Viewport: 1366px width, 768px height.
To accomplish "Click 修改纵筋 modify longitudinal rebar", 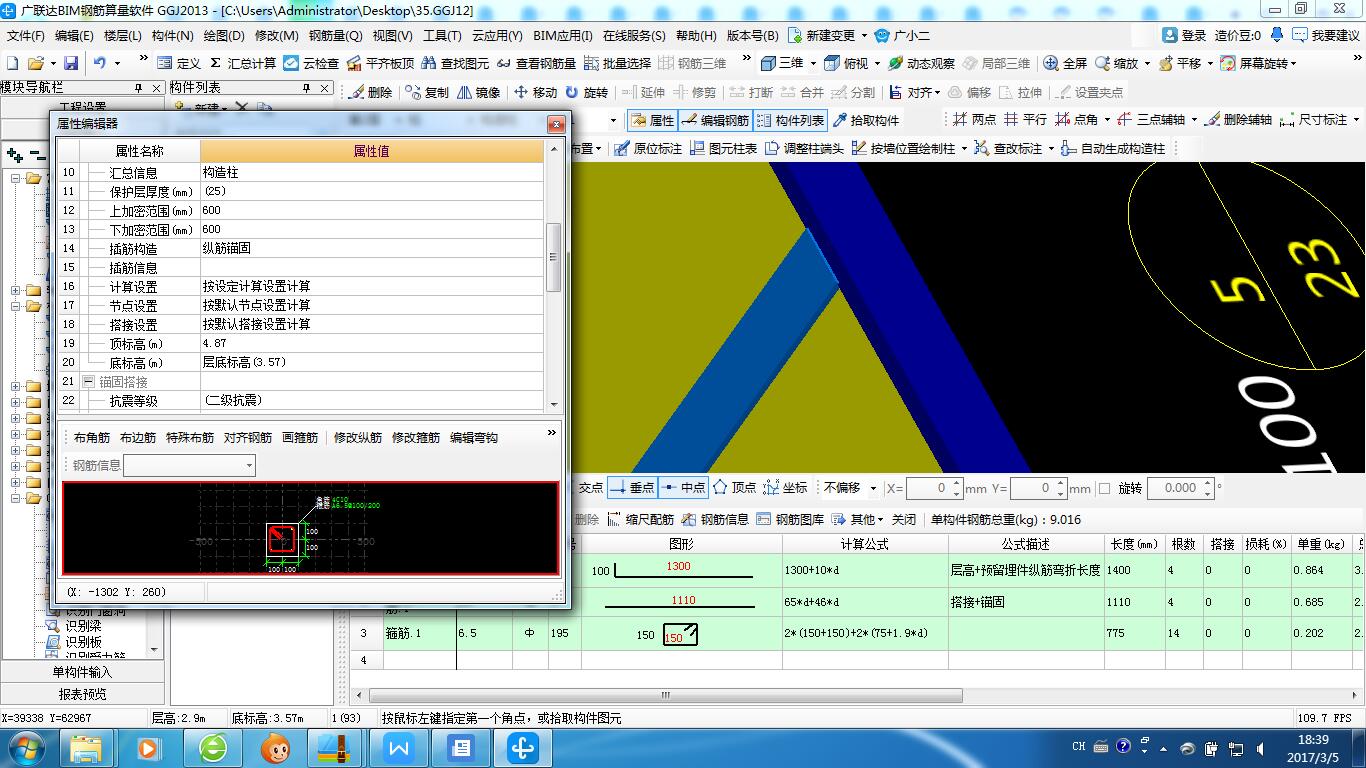I will (x=358, y=438).
